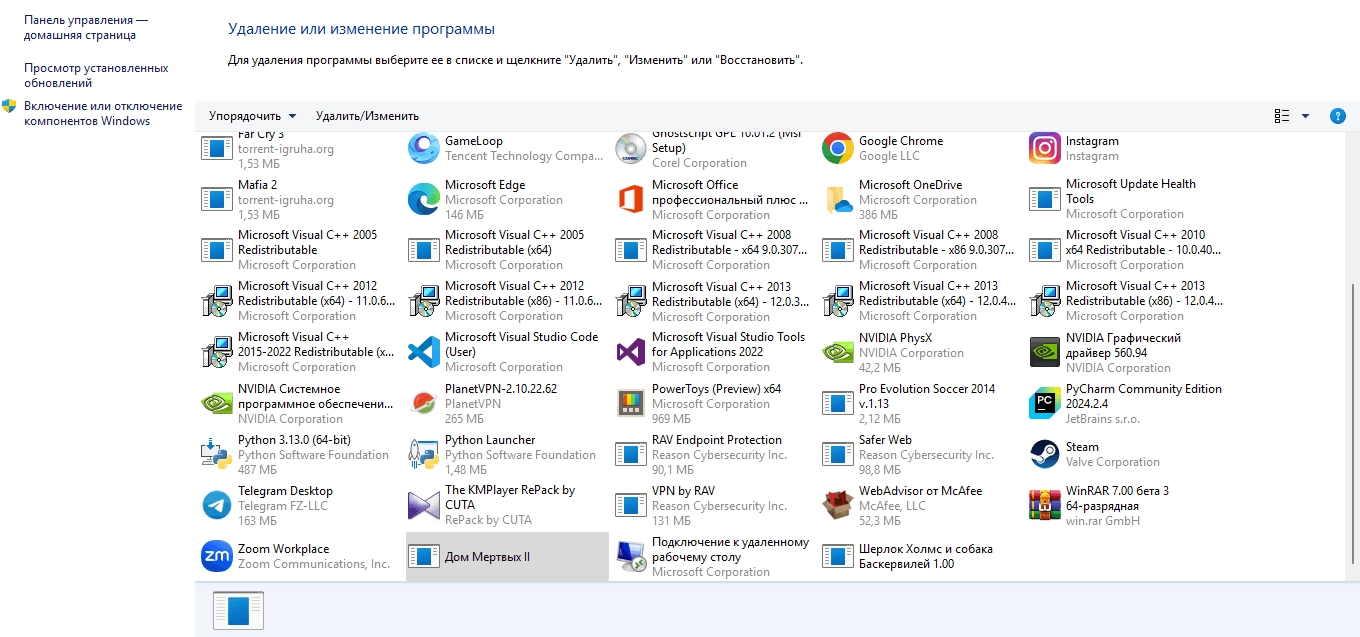
Task: Click the Microsoft OneDrive icon
Action: 838,200
